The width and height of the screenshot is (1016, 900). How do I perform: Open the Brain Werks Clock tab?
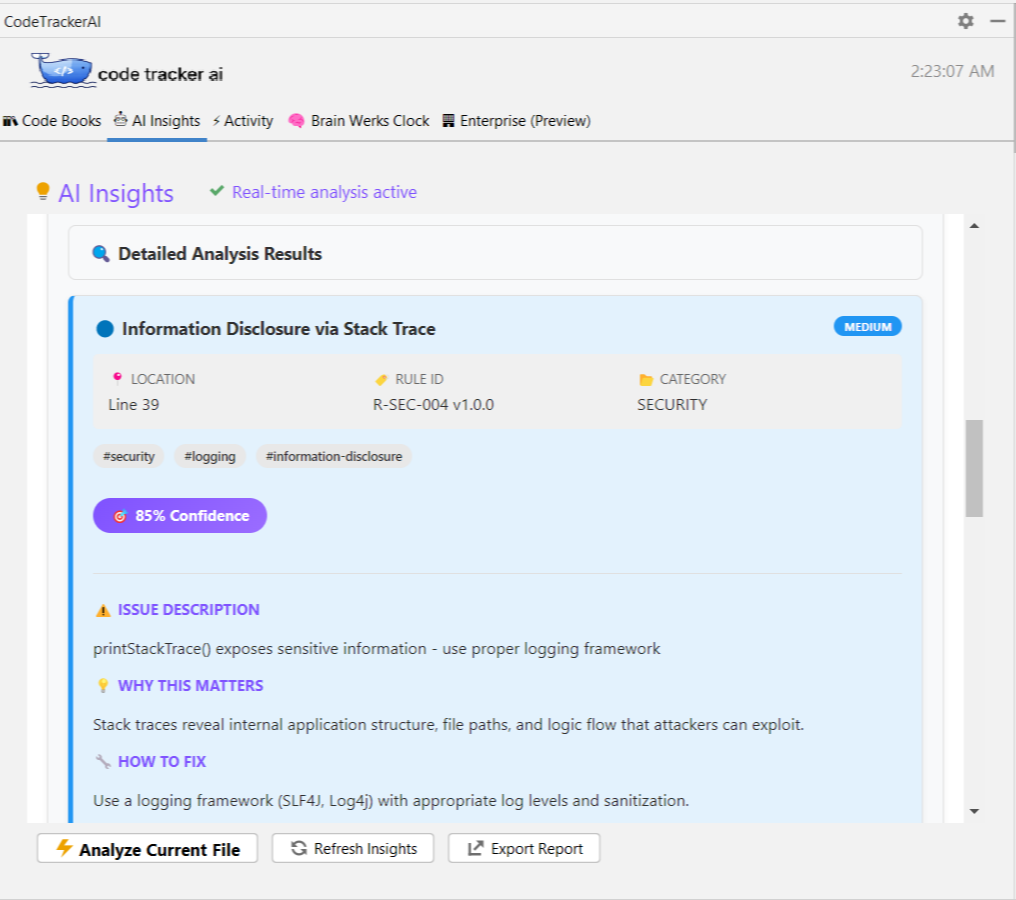tap(359, 120)
